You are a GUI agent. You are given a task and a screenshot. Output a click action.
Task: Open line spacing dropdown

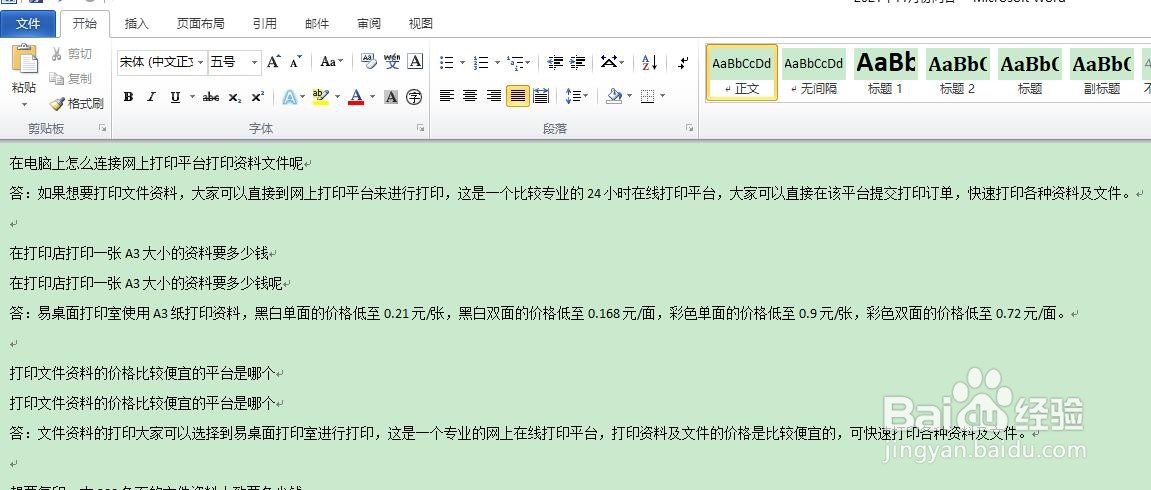pos(576,95)
